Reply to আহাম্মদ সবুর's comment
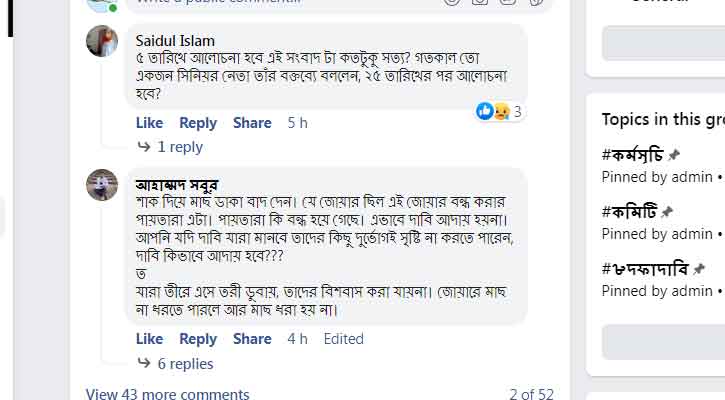Screen dimensions: 725x400 [198, 339]
